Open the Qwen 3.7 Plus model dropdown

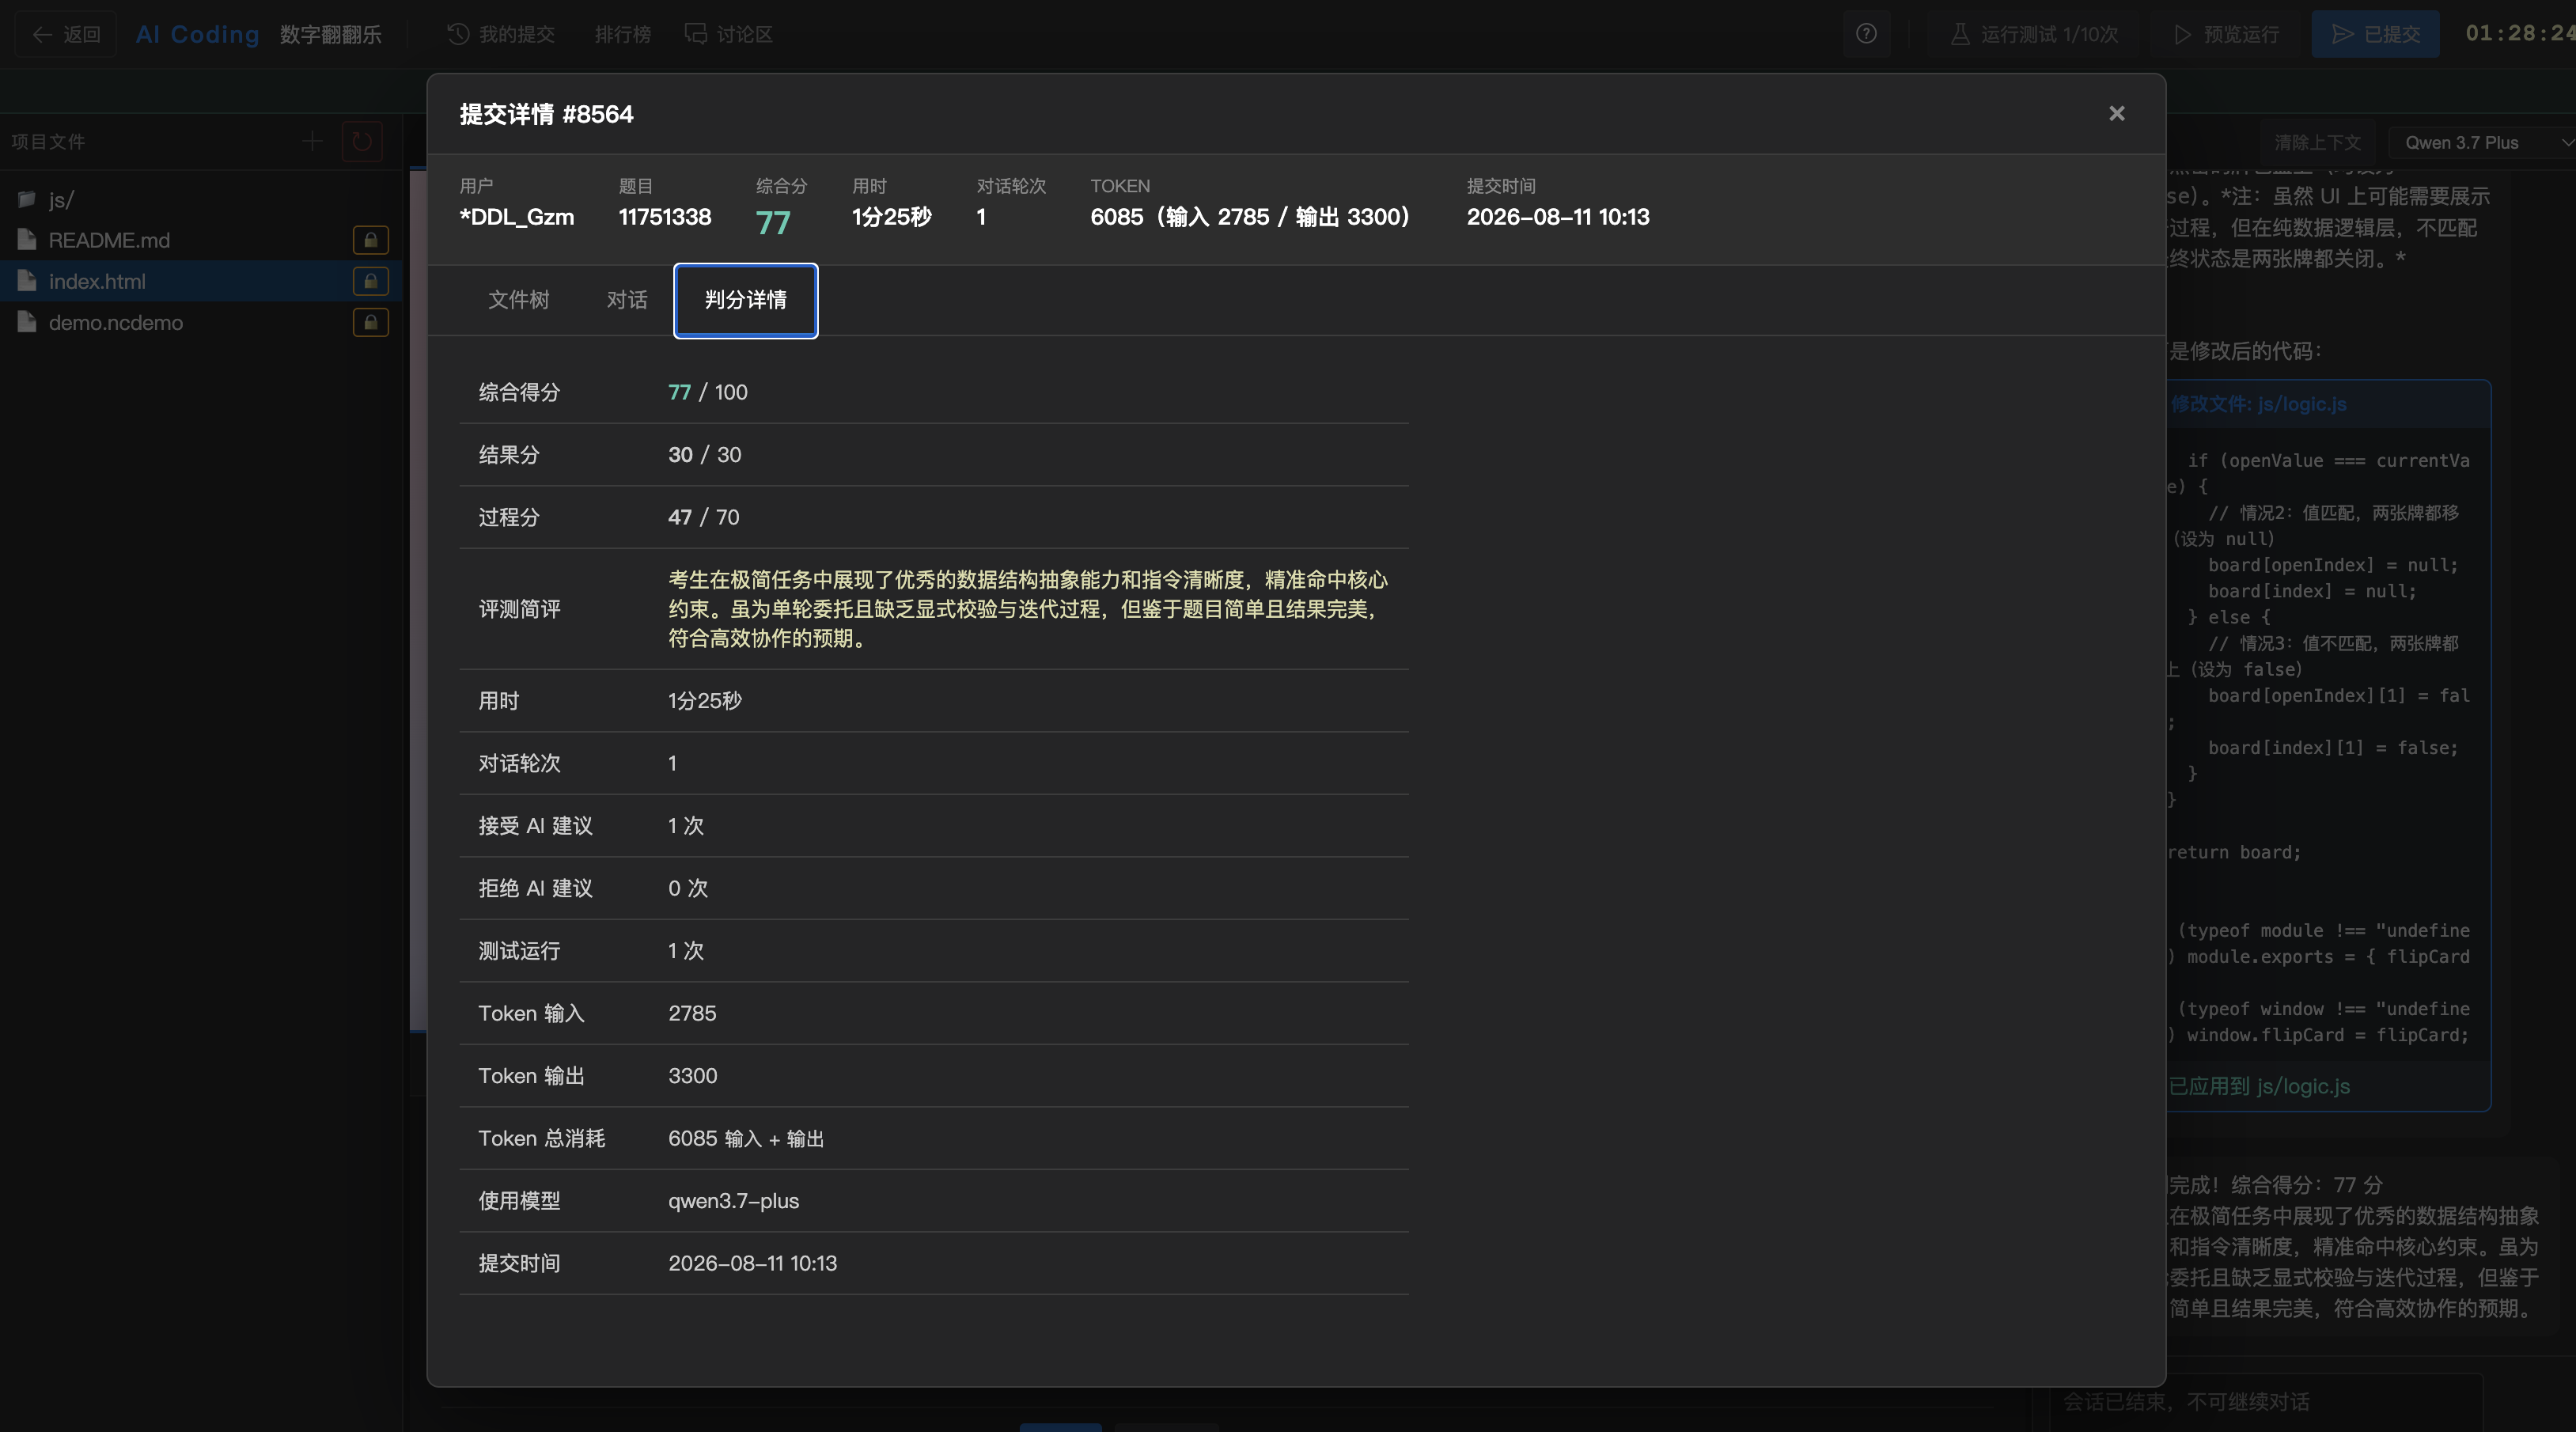coord(2482,142)
